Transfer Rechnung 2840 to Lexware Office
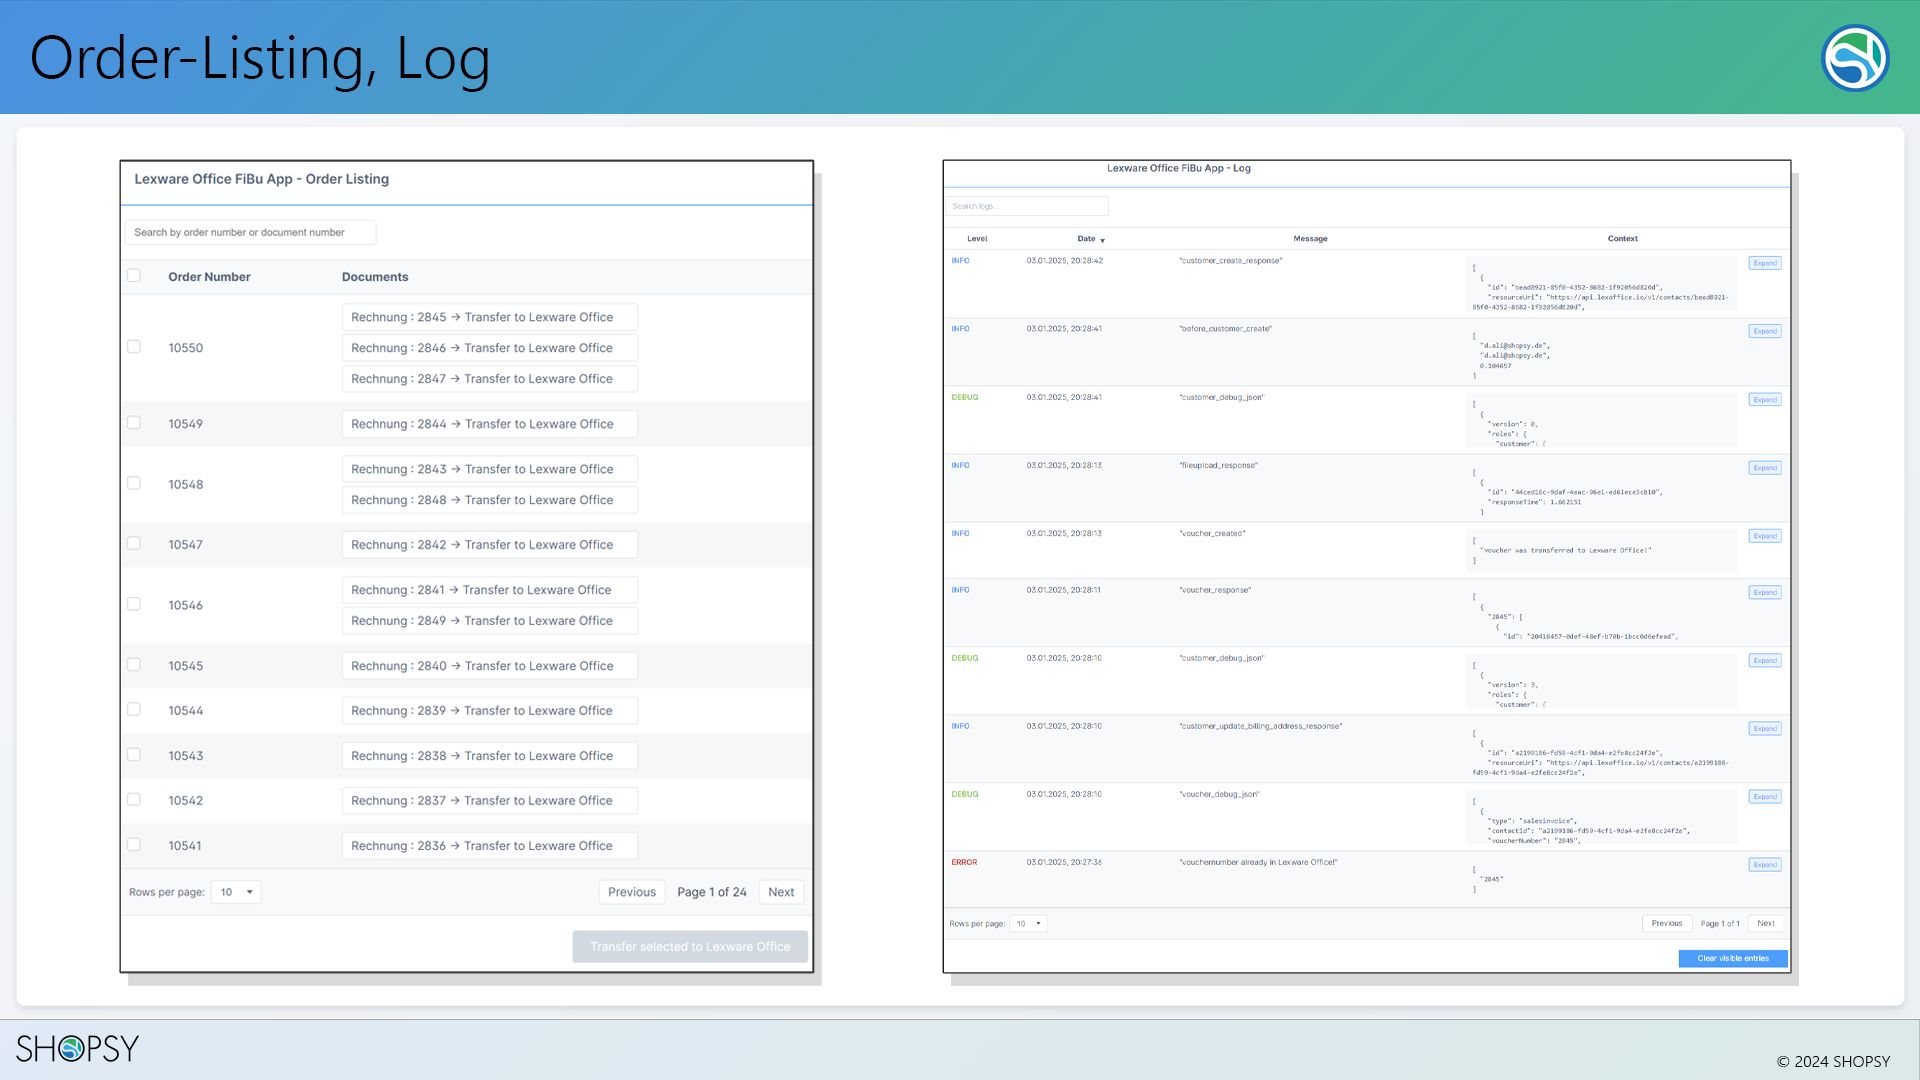The height and width of the screenshot is (1080, 1920). 490,666
